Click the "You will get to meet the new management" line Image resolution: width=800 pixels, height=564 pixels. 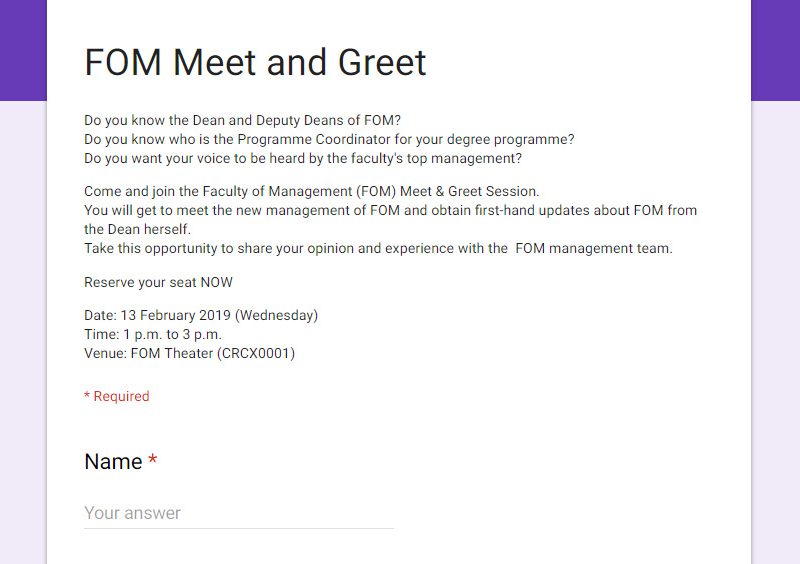coord(390,210)
